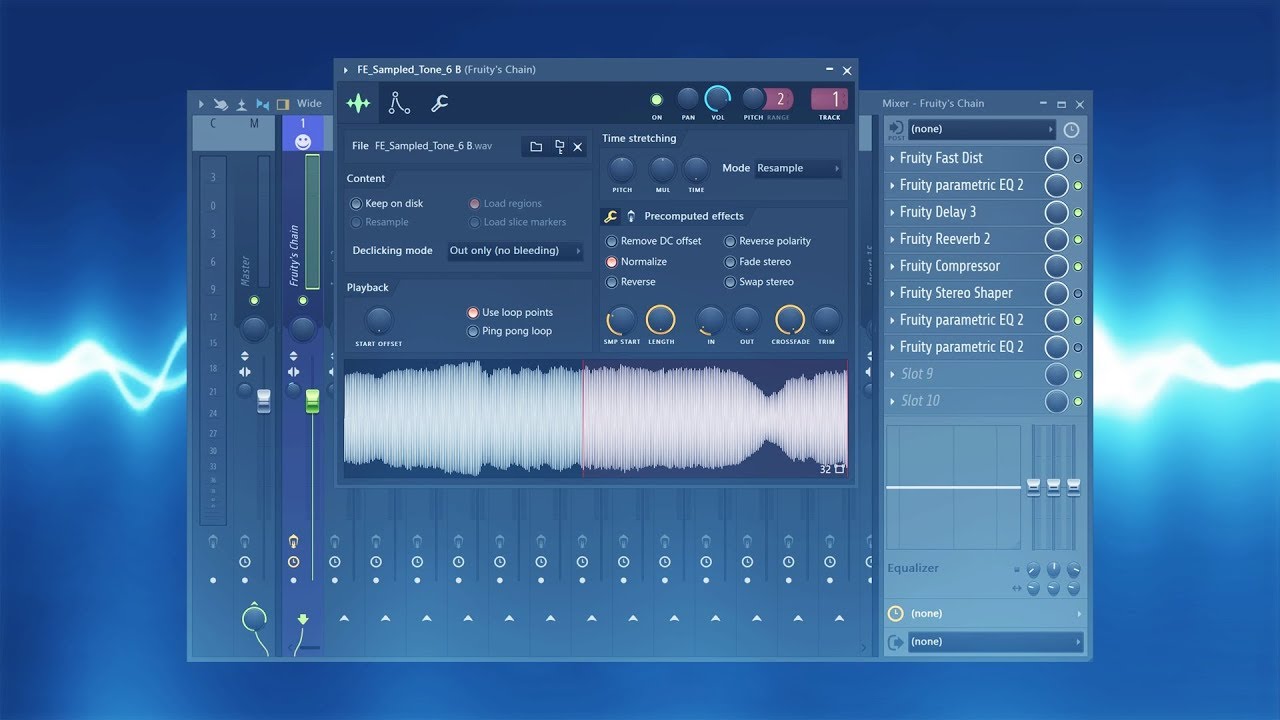Enable Remove DC offset
The image size is (1280, 720).
click(x=612, y=241)
